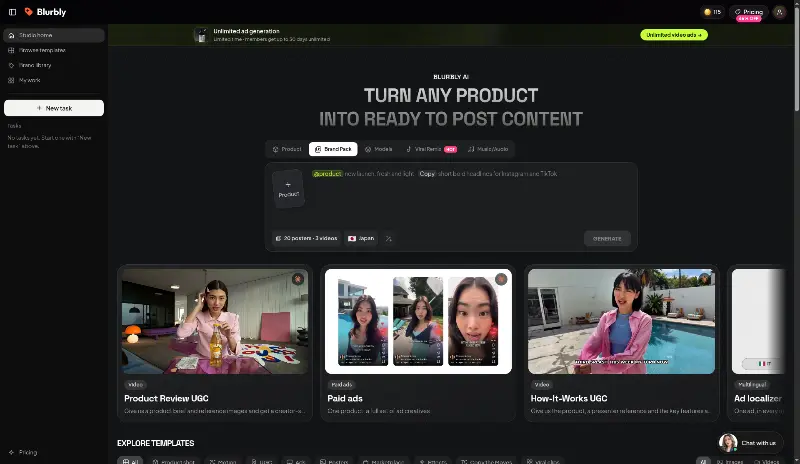Click the GENERATE button
The height and width of the screenshot is (464, 800).
pos(607,238)
